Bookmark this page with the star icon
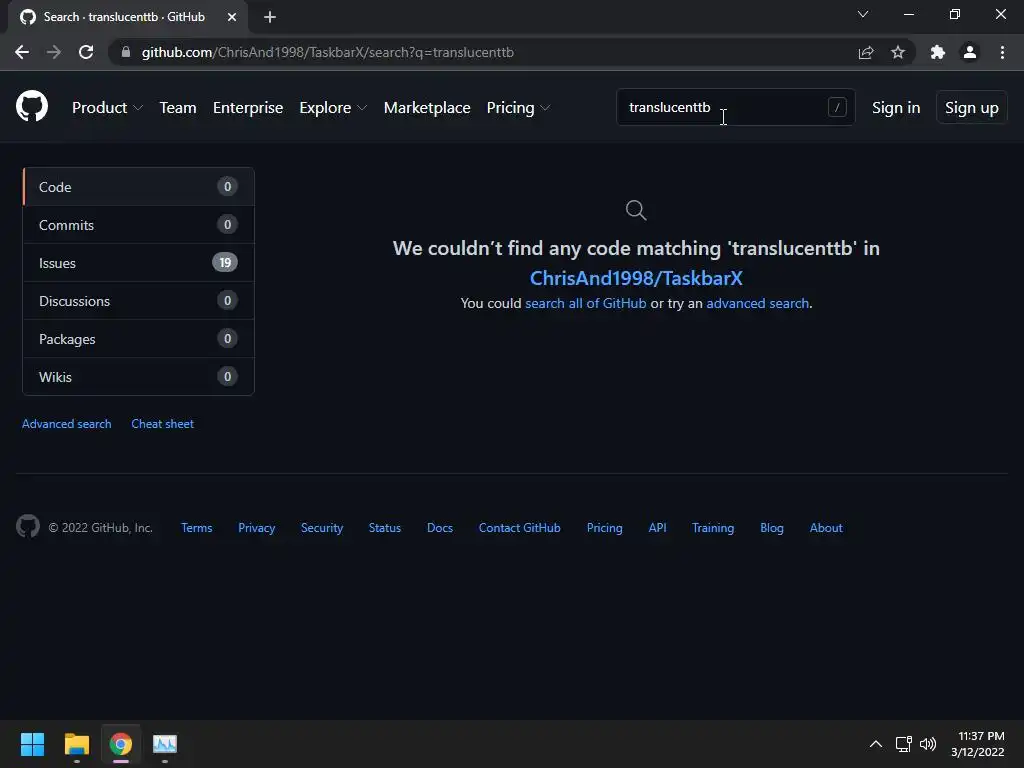Viewport: 1024px width, 768px height. [x=898, y=52]
